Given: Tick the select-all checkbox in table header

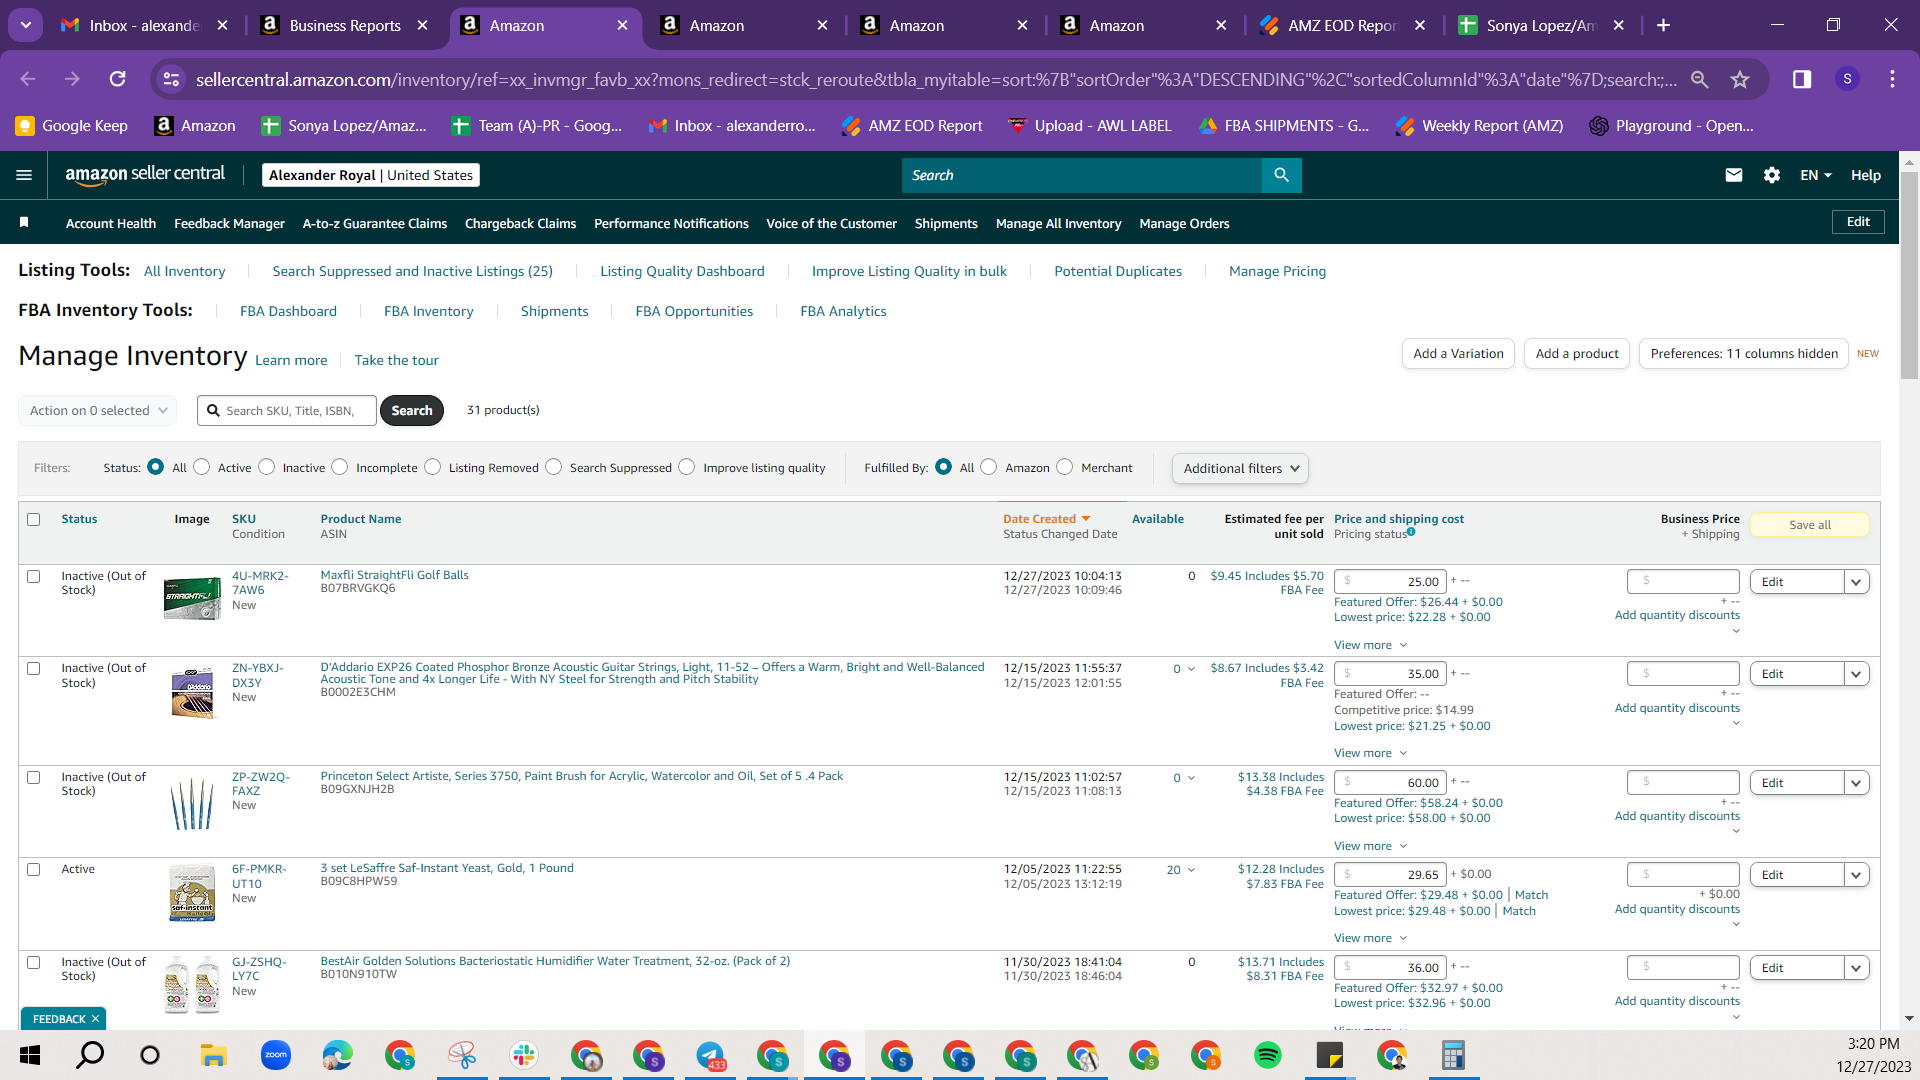Looking at the screenshot, I should [x=34, y=519].
